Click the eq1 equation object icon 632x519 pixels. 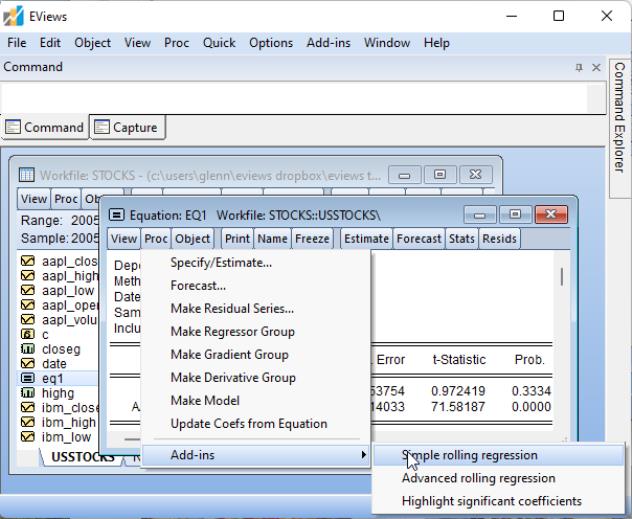[x=28, y=379]
